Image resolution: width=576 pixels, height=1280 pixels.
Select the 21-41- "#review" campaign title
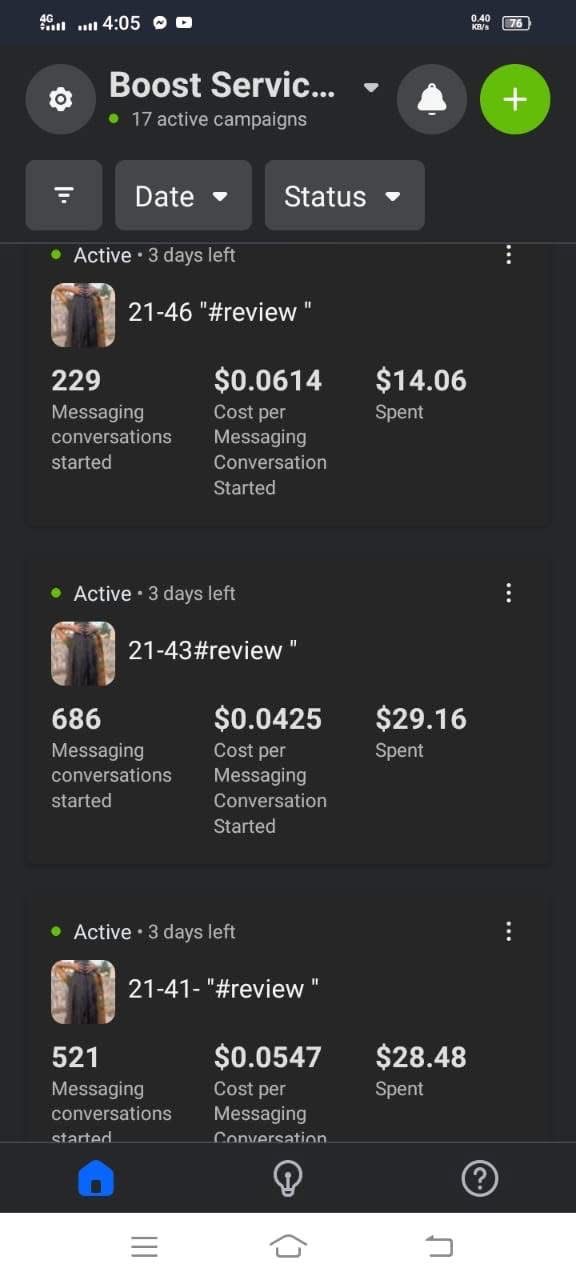(223, 989)
